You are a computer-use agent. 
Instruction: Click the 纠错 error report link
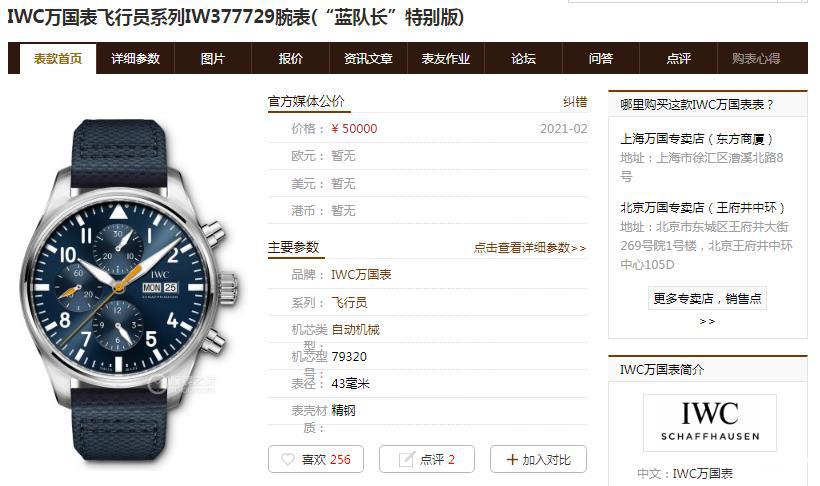575,101
